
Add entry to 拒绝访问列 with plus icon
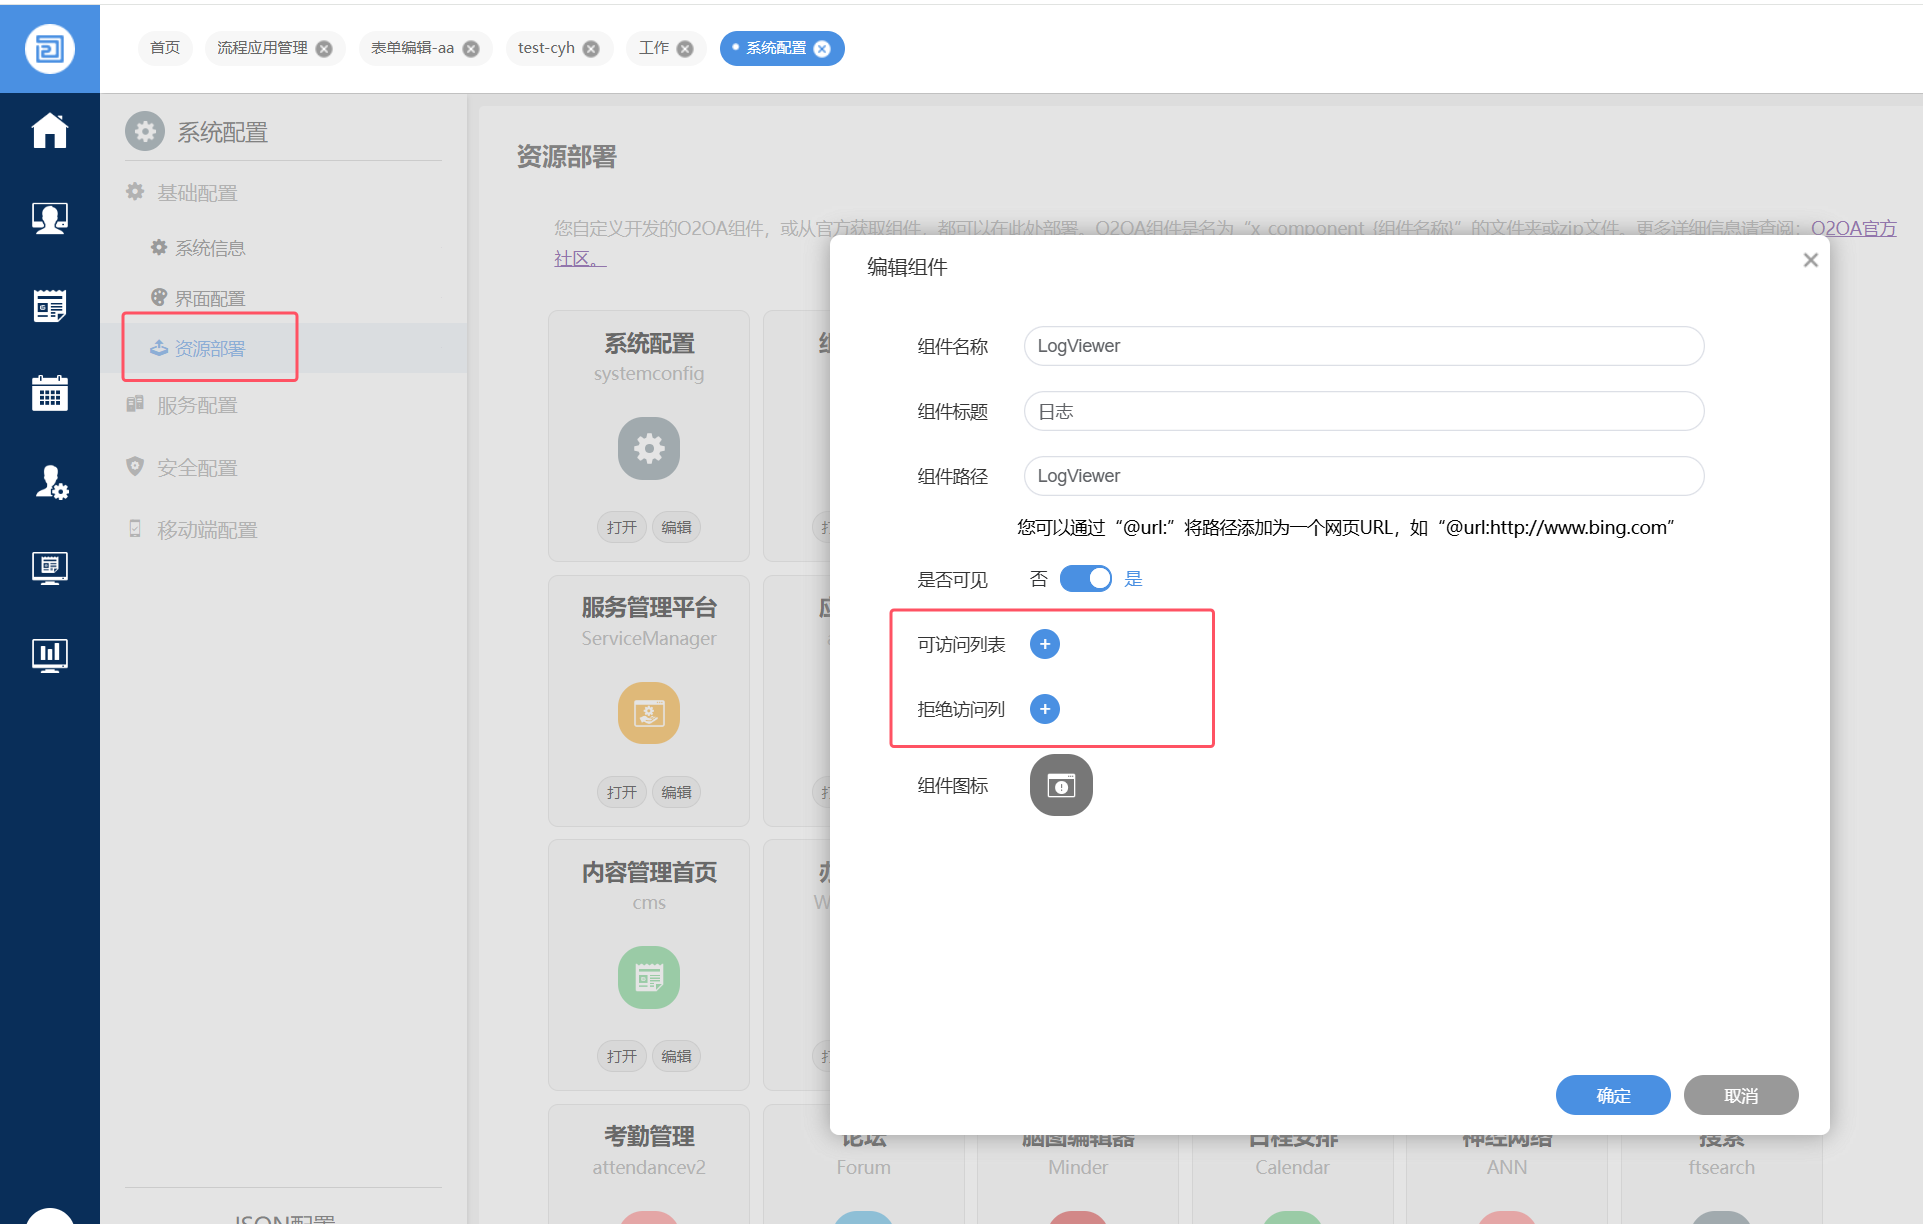1044,709
